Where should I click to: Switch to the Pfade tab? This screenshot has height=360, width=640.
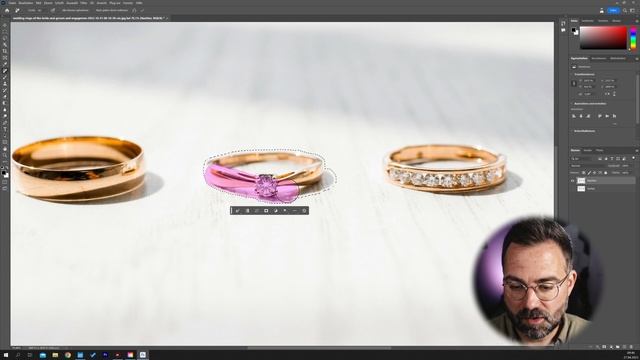point(599,150)
